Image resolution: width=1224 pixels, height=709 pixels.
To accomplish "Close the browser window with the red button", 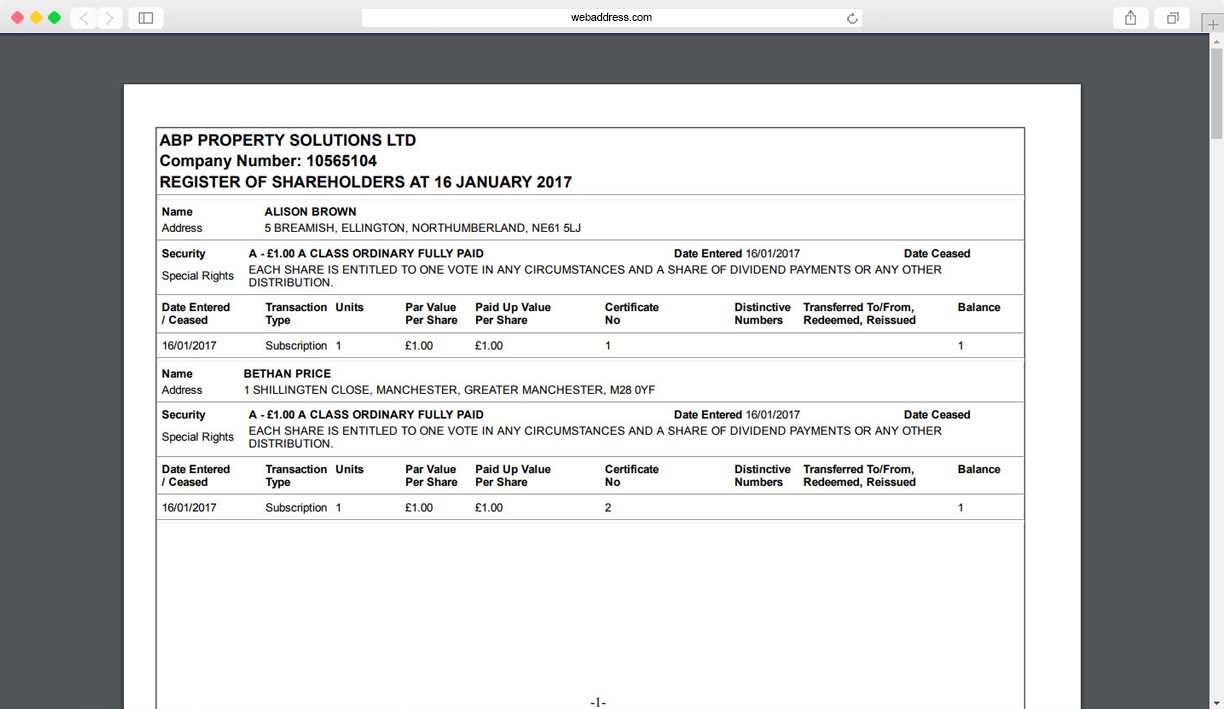I will coord(18,18).
